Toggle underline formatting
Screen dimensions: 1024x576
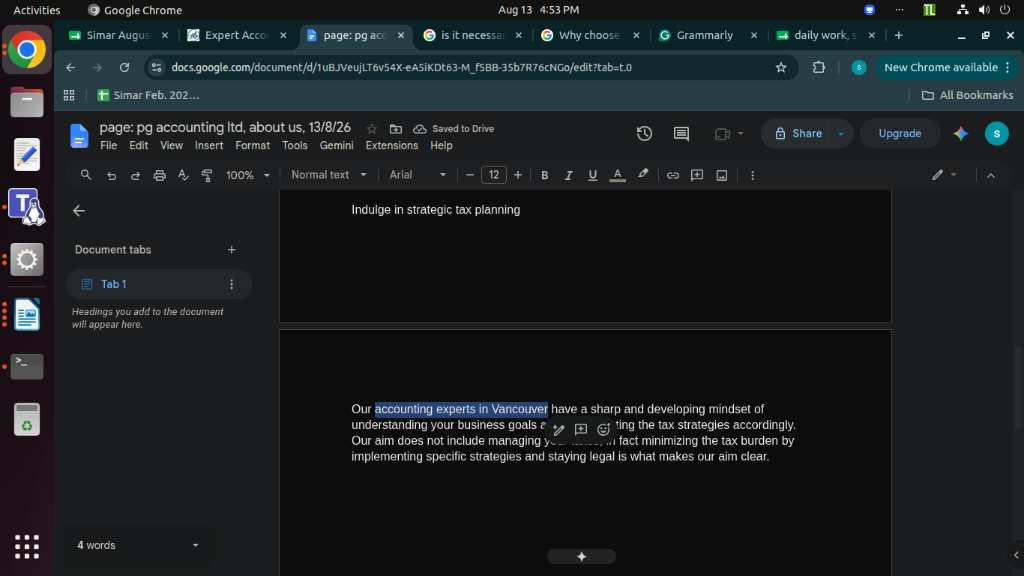click(592, 175)
